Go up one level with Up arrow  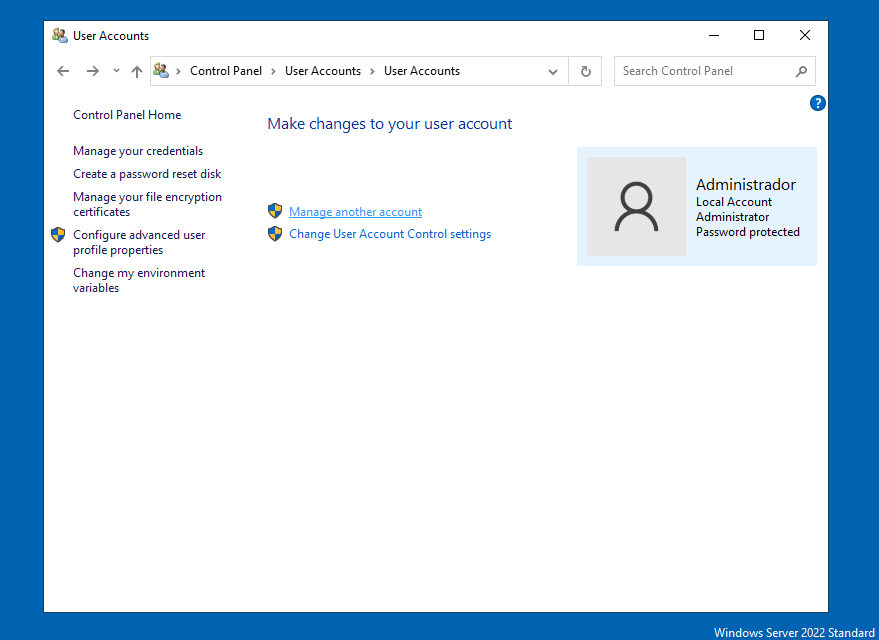tap(137, 71)
